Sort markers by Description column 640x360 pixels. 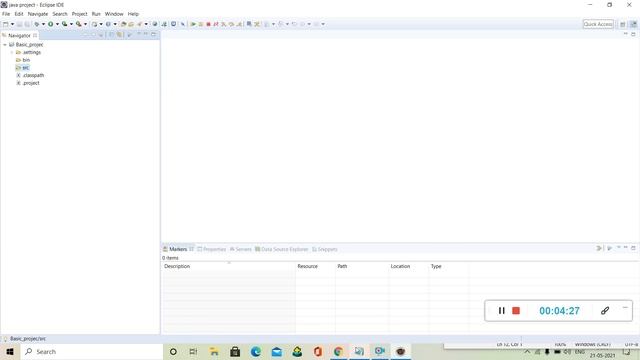[x=229, y=266]
